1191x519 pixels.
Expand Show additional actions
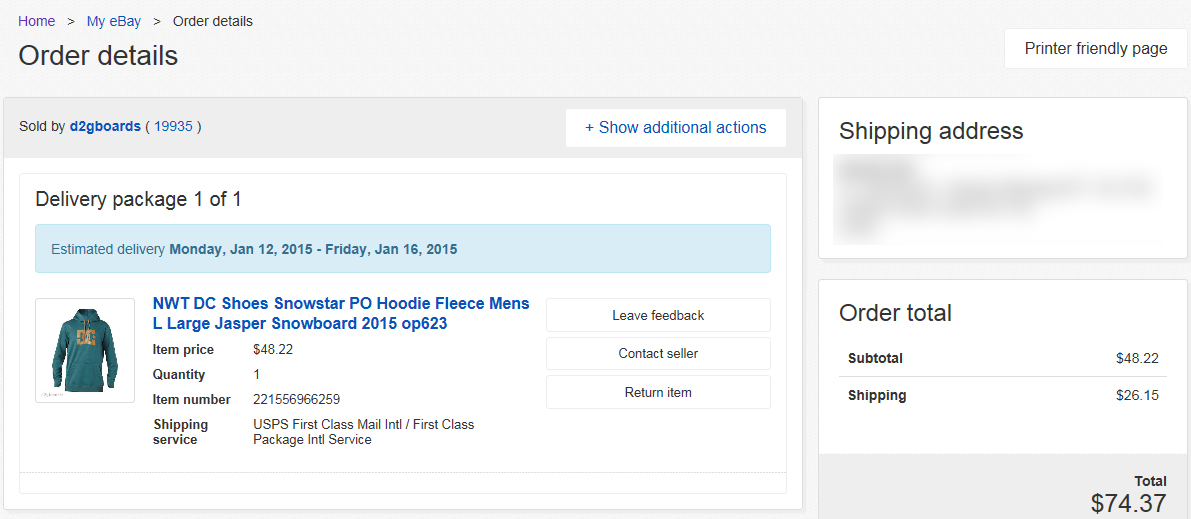tap(675, 128)
